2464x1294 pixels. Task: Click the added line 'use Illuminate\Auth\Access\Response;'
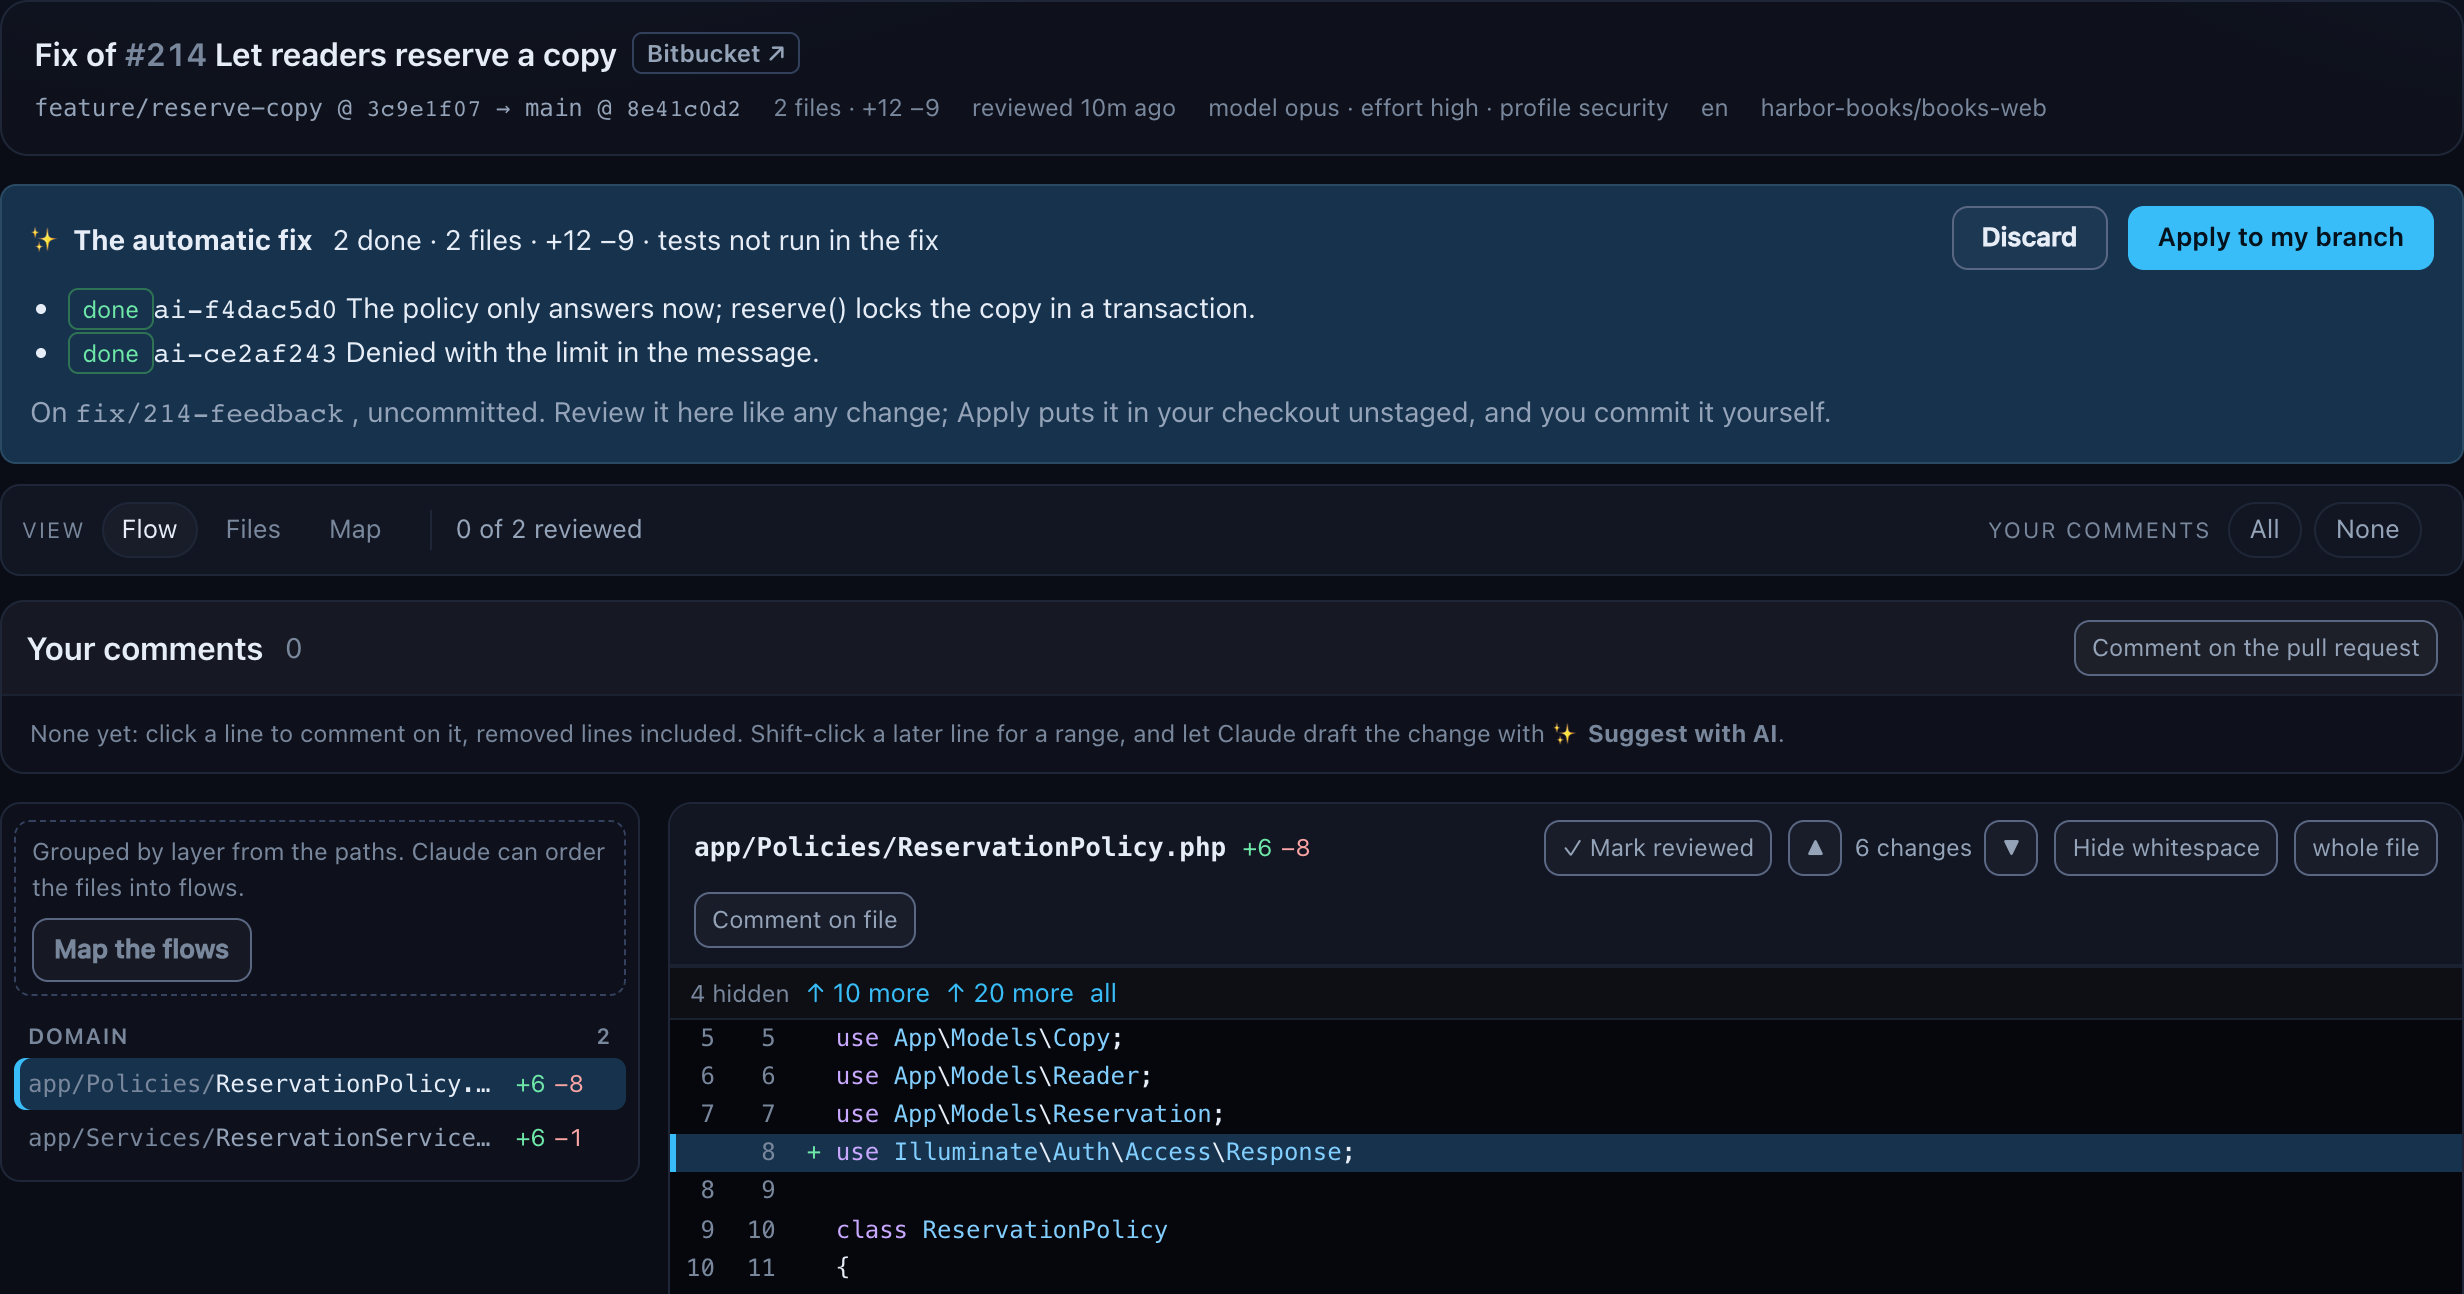pos(1565,1152)
